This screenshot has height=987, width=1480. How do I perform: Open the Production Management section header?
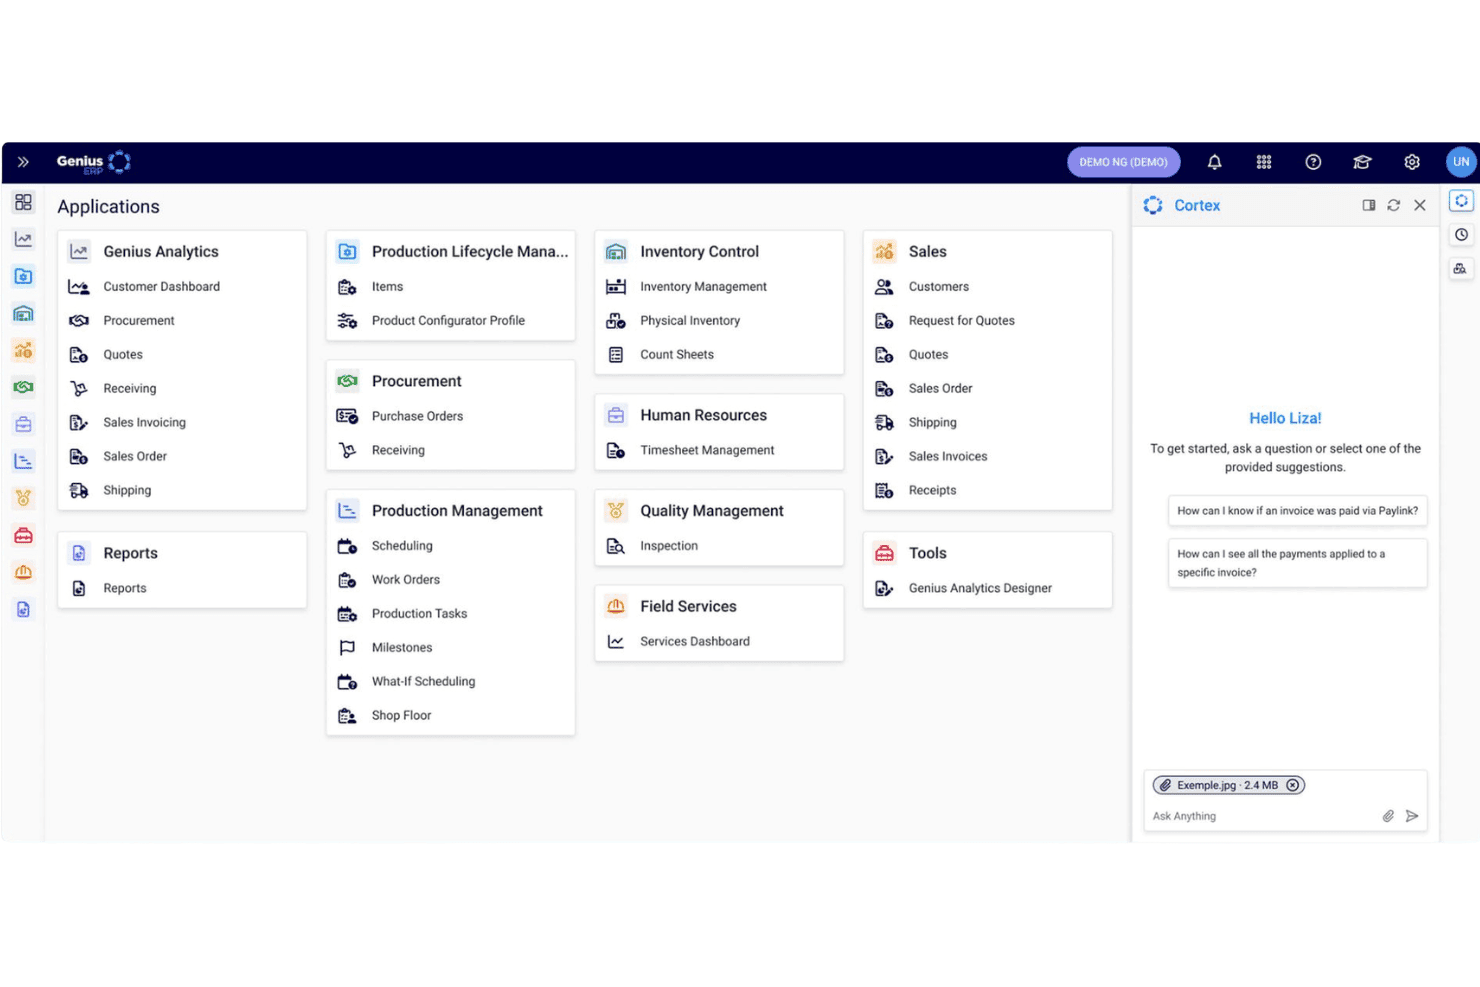click(x=457, y=511)
